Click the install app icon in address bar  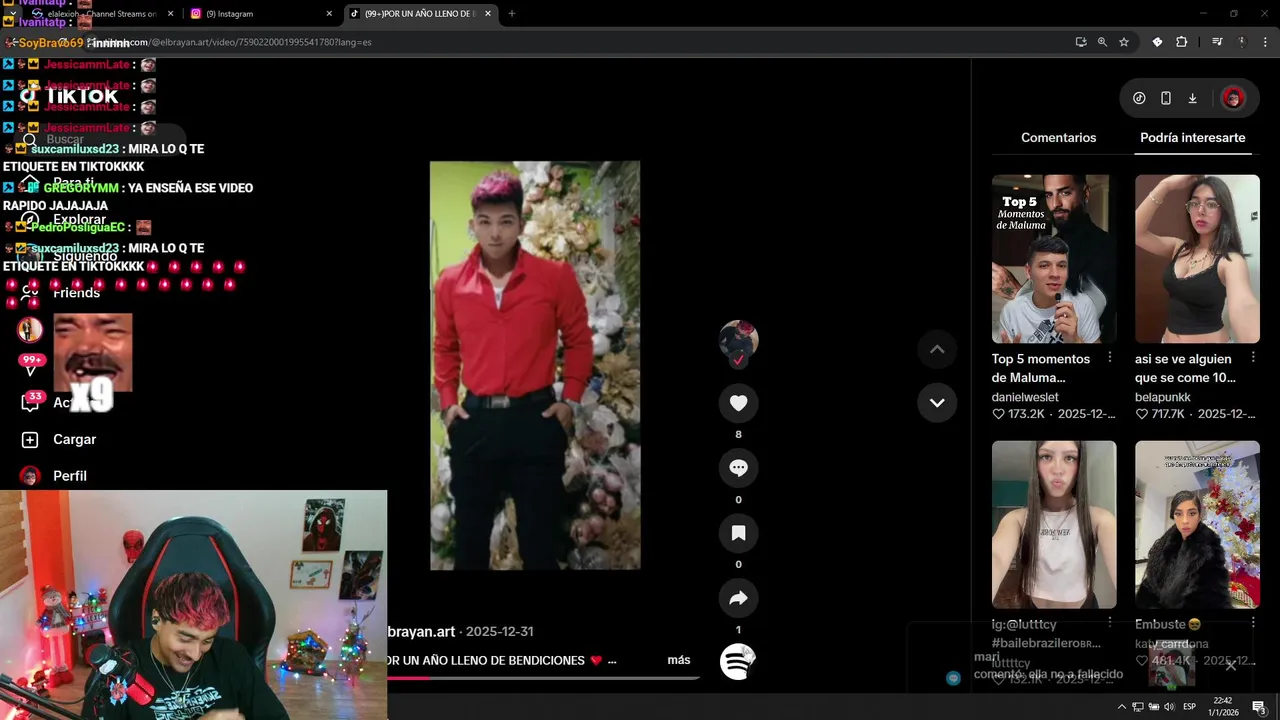pyautogui.click(x=1081, y=42)
